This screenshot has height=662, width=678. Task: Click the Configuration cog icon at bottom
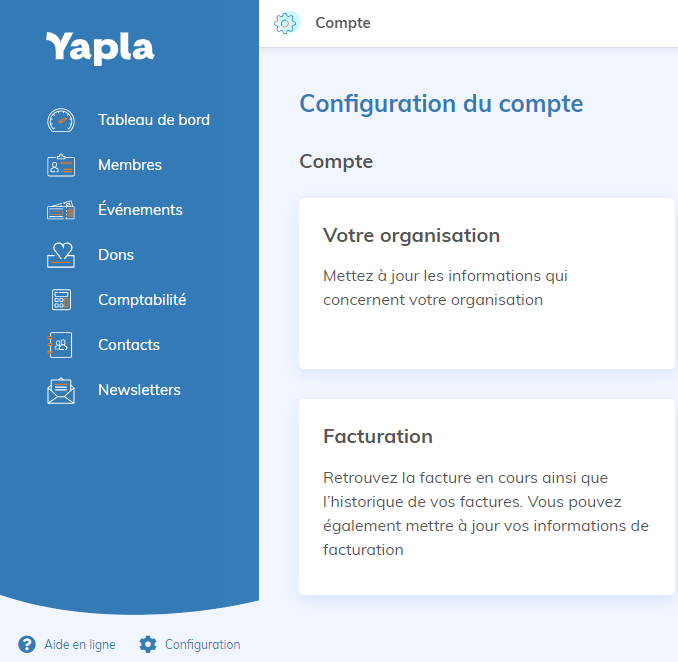coord(148,644)
